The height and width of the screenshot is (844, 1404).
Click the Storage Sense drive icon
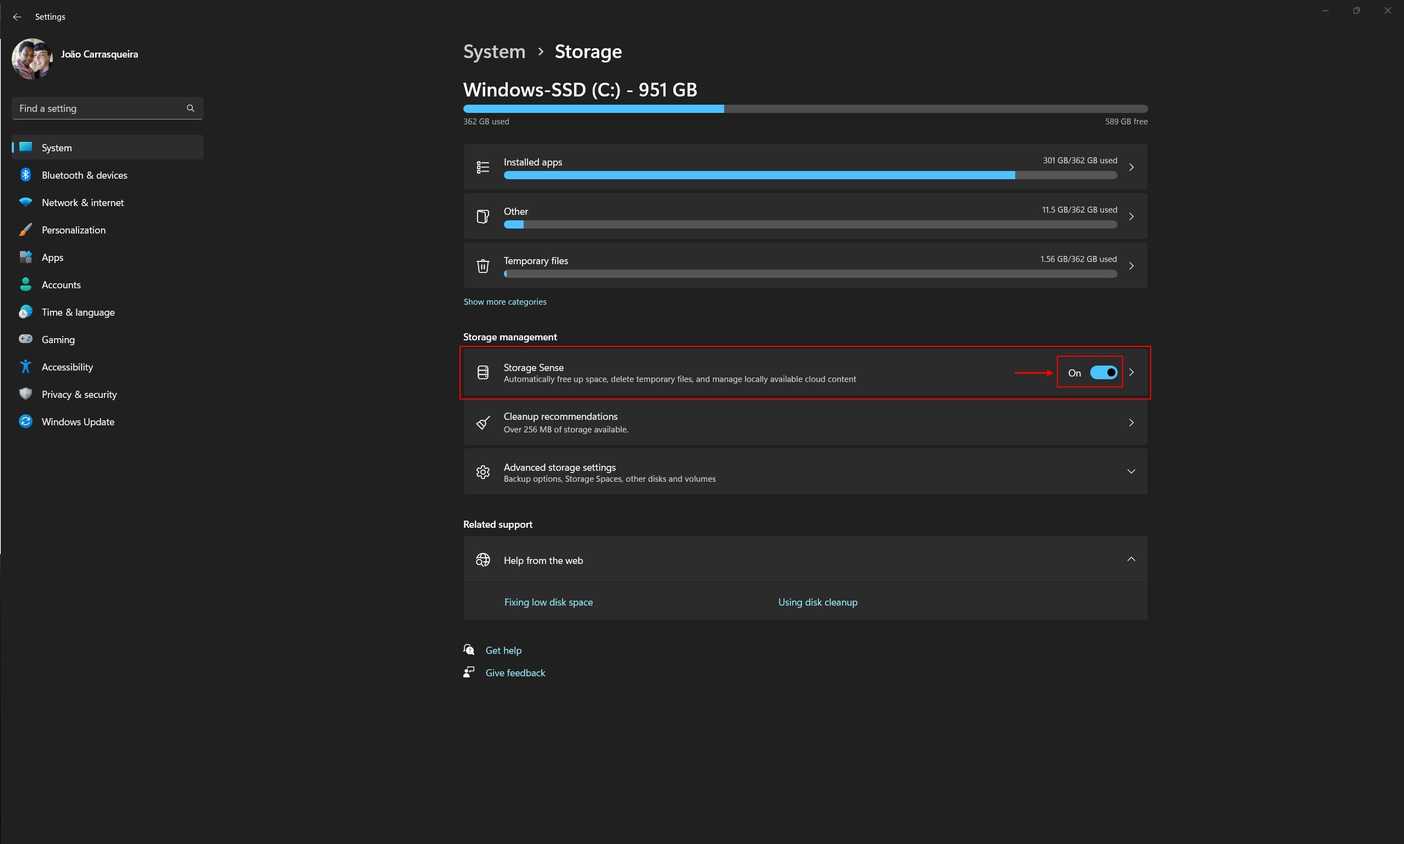(483, 372)
